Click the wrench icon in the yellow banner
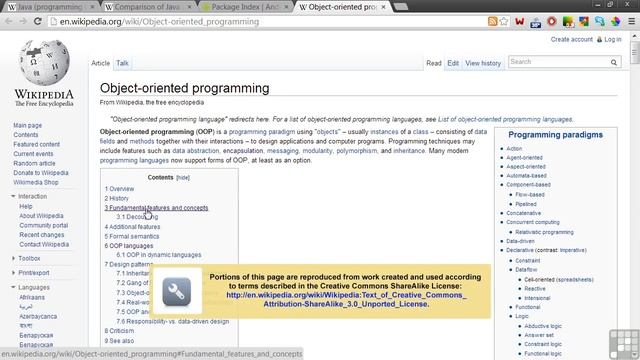This screenshot has width=640, height=360. [x=176, y=291]
